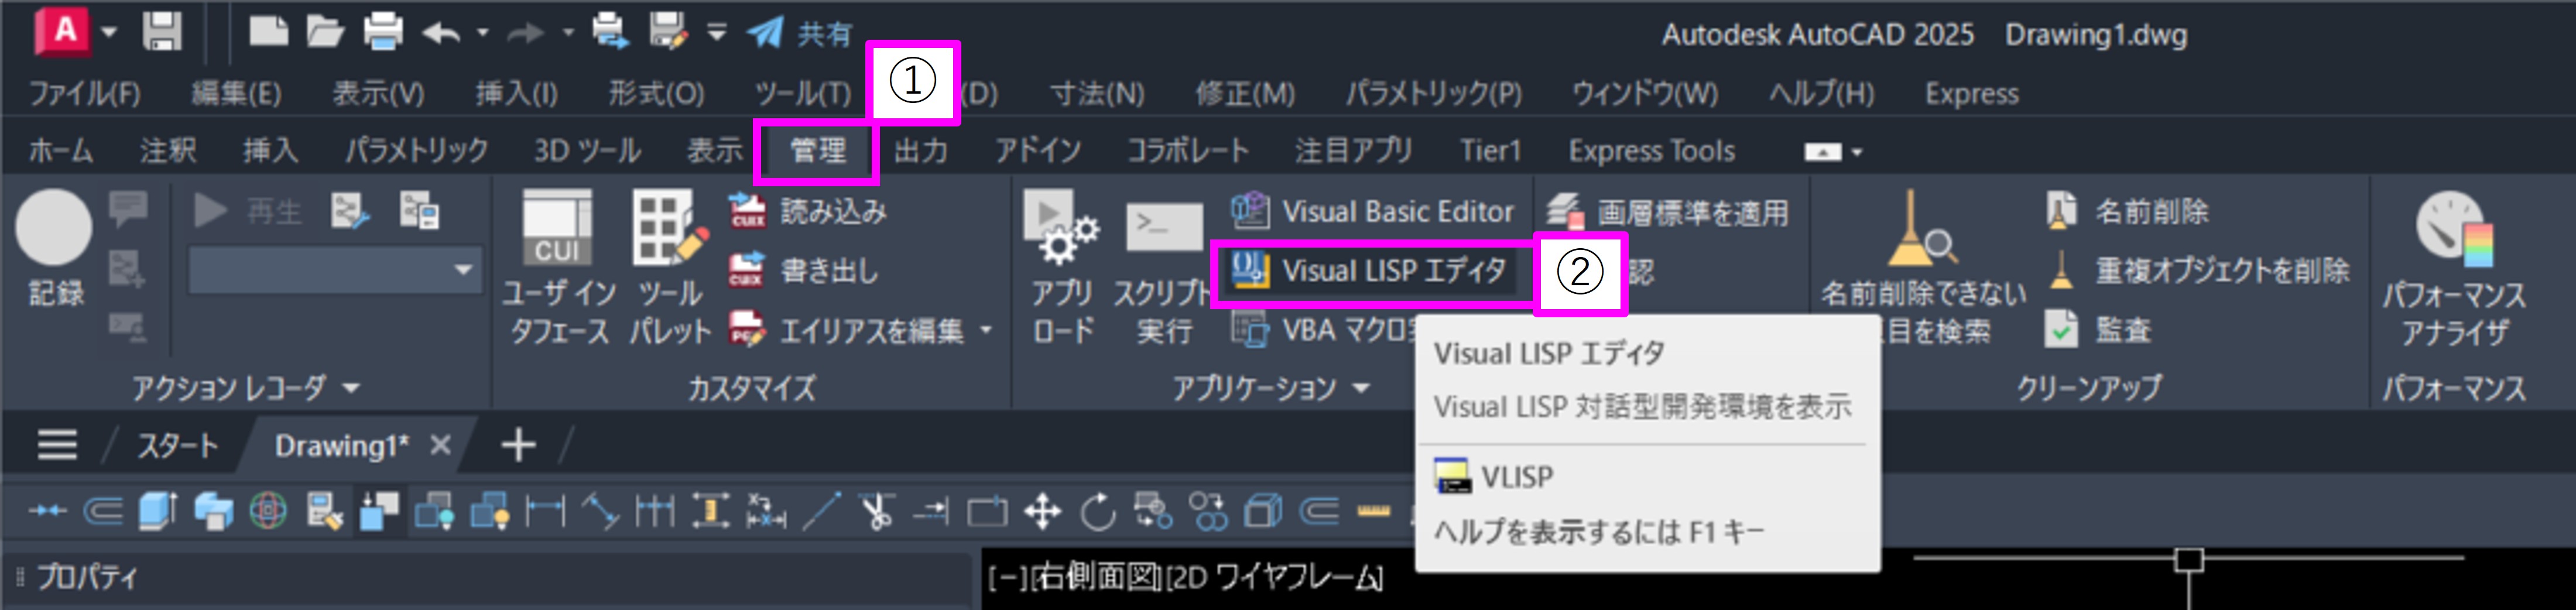Toggle the ribbon minimize button
This screenshot has height=610, width=2576.
click(1823, 152)
